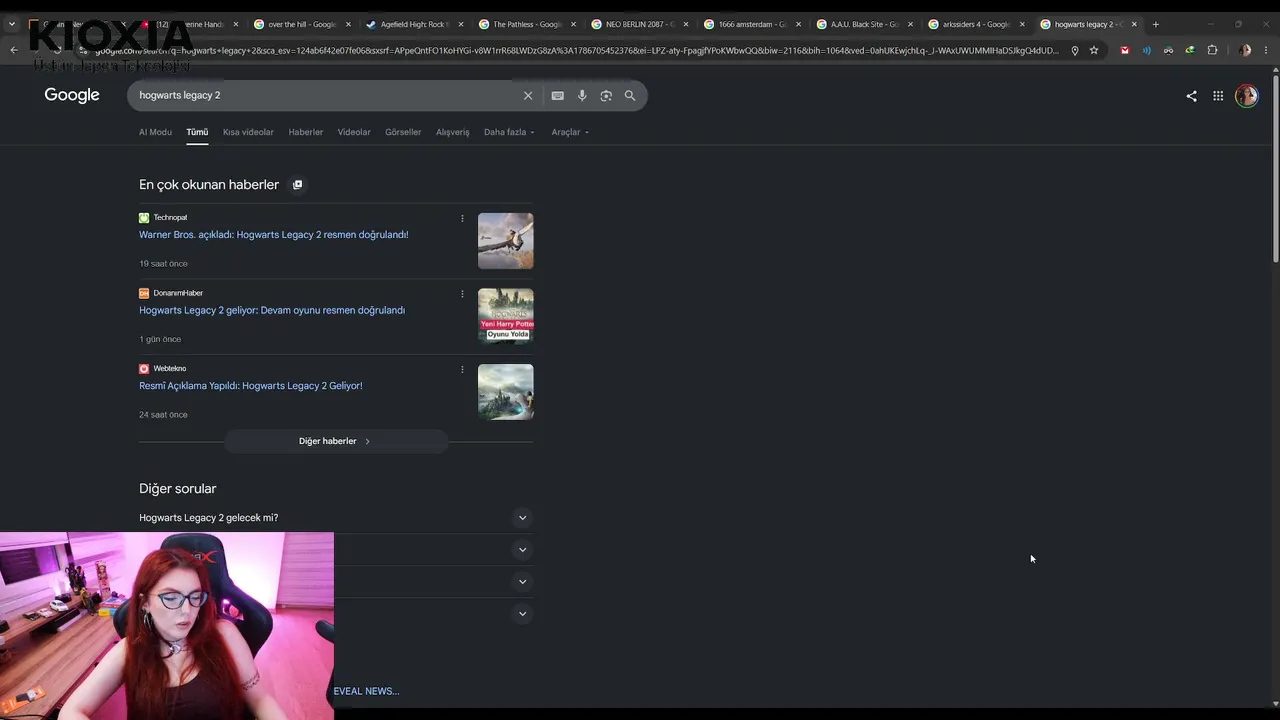Open 'Warner Bros. açıkladı: Hogwarts Legacy 2' article
The width and height of the screenshot is (1280, 720).
(274, 235)
